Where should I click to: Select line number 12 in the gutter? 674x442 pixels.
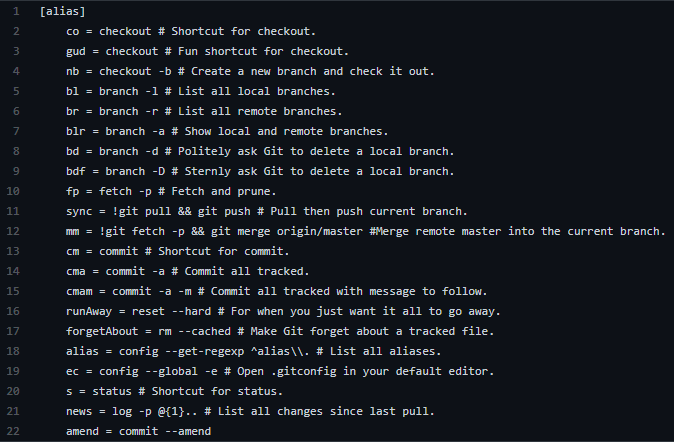pos(13,231)
